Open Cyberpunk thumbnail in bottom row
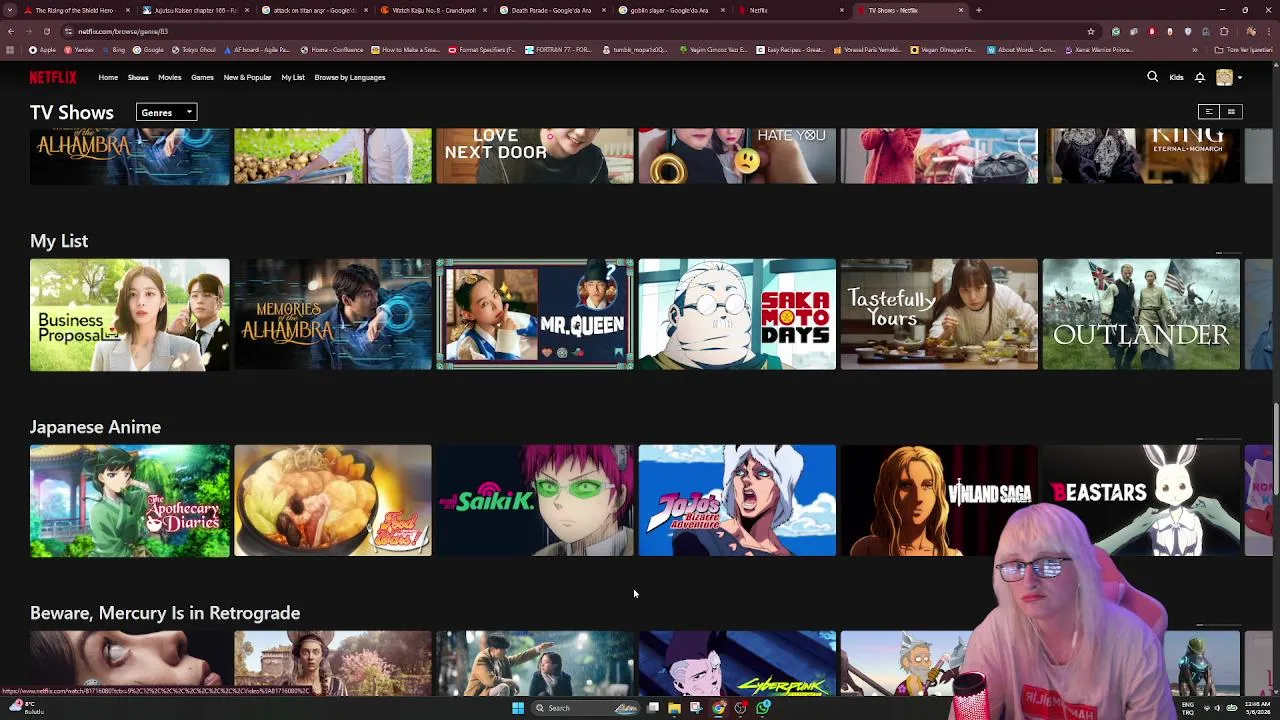Viewport: 1280px width, 720px height. point(737,663)
